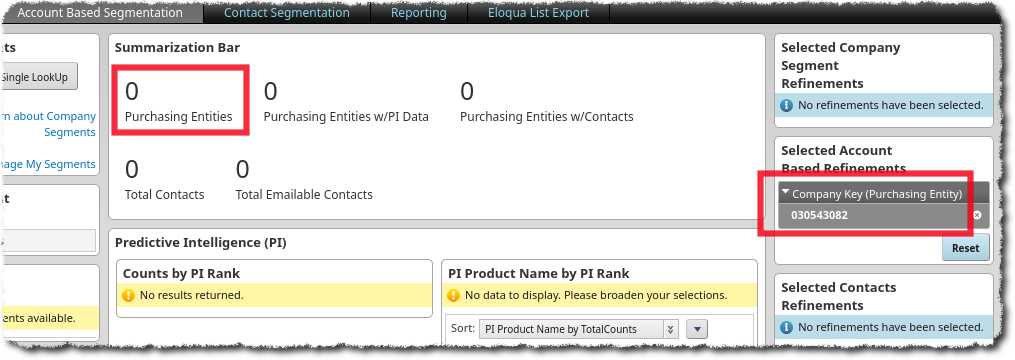Viewport: 1015px width, 360px height.
Task: Remove the 030543082 company key refinement
Action: (x=977, y=215)
